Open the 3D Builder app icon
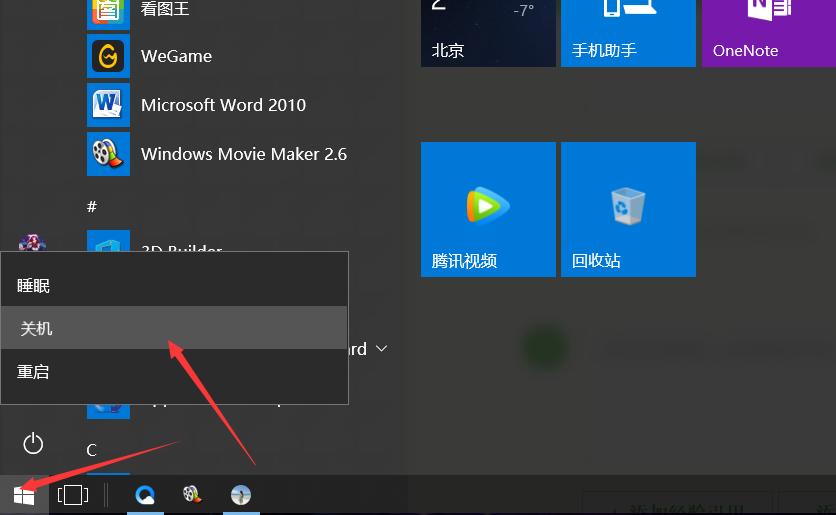The width and height of the screenshot is (836, 515). point(108,241)
